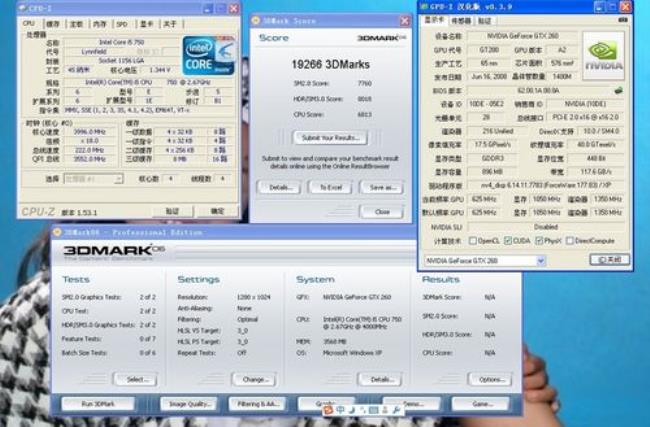This screenshot has height=427, width=650.
Task: Click the Change button under Settings
Action: pos(254,379)
